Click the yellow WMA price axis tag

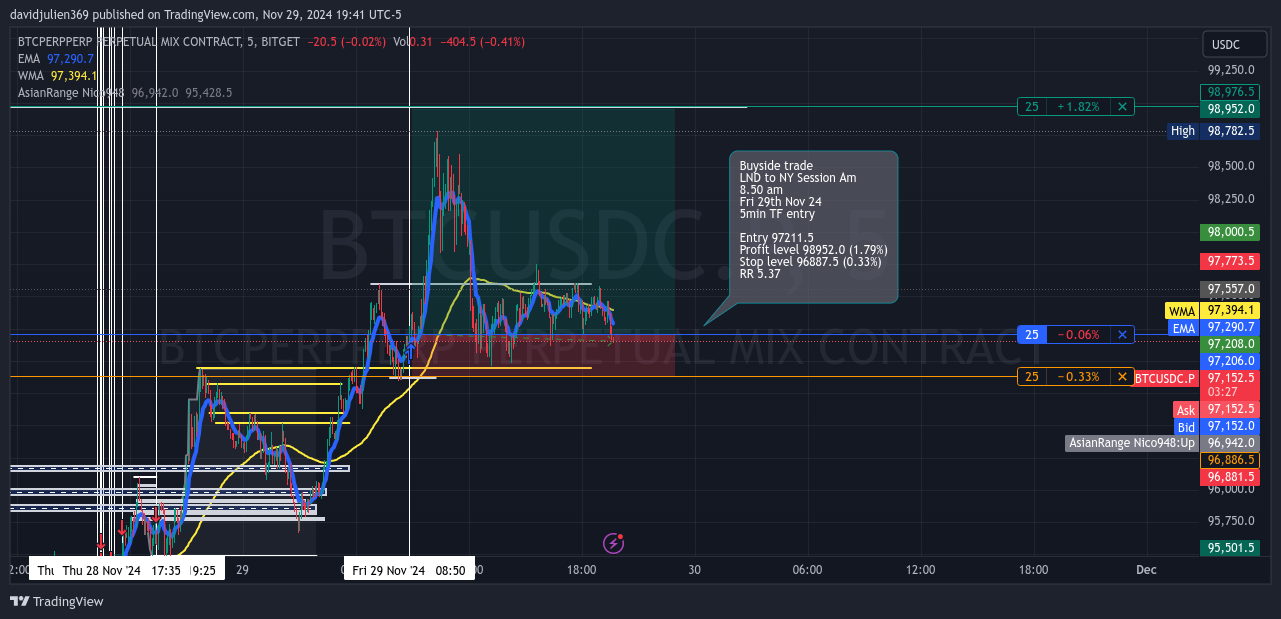click(1212, 311)
